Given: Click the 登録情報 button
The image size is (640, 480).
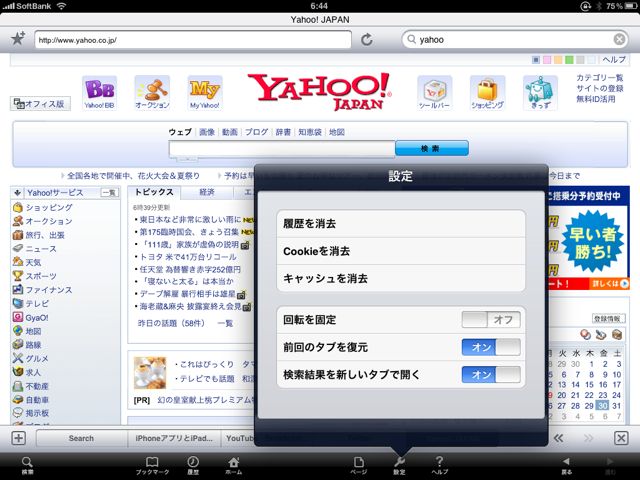Looking at the screenshot, I should point(609,318).
